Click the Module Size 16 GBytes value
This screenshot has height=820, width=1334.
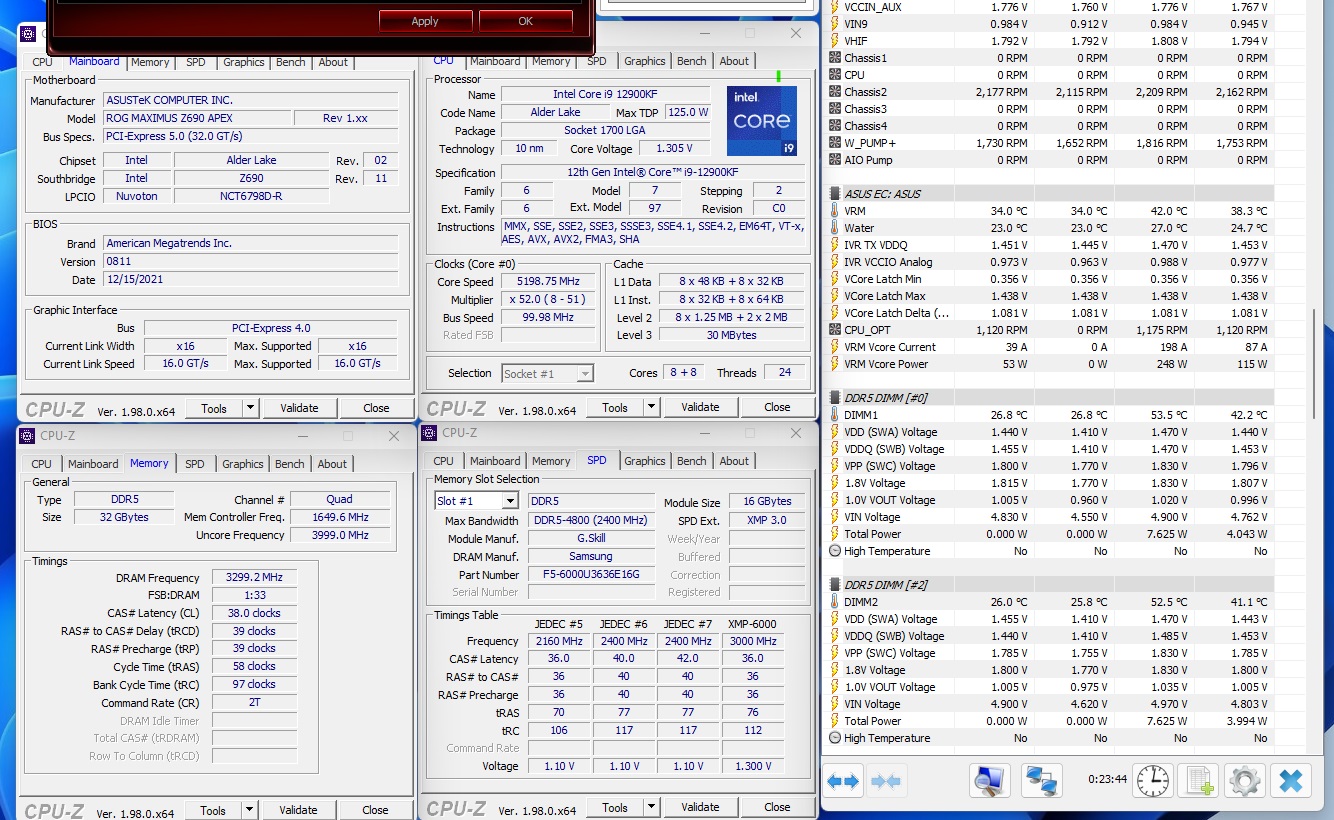[767, 501]
